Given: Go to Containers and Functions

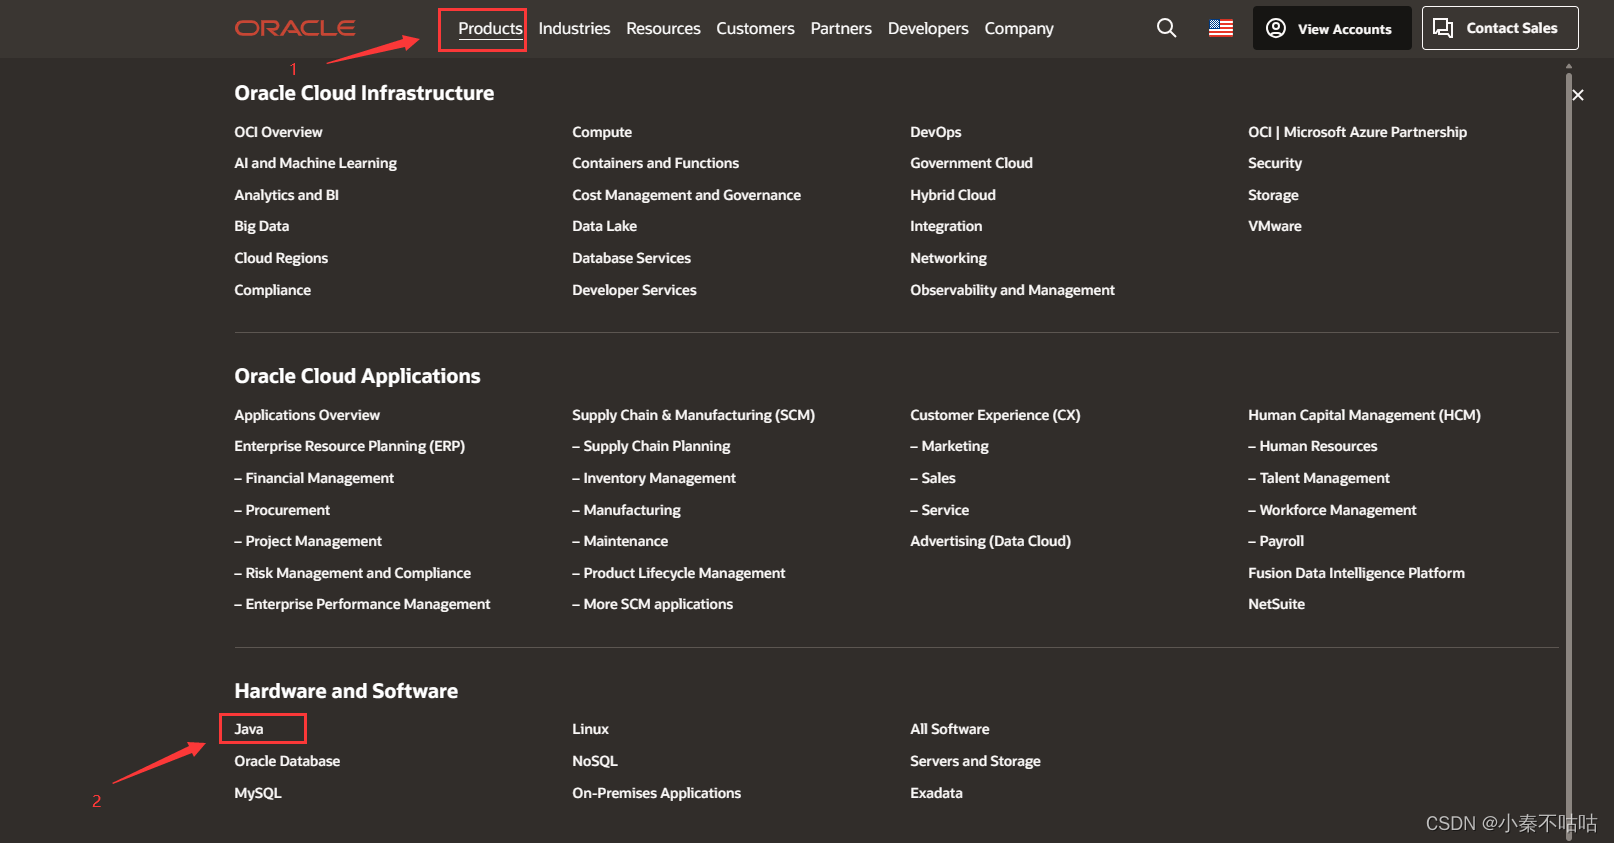Looking at the screenshot, I should pos(655,163).
